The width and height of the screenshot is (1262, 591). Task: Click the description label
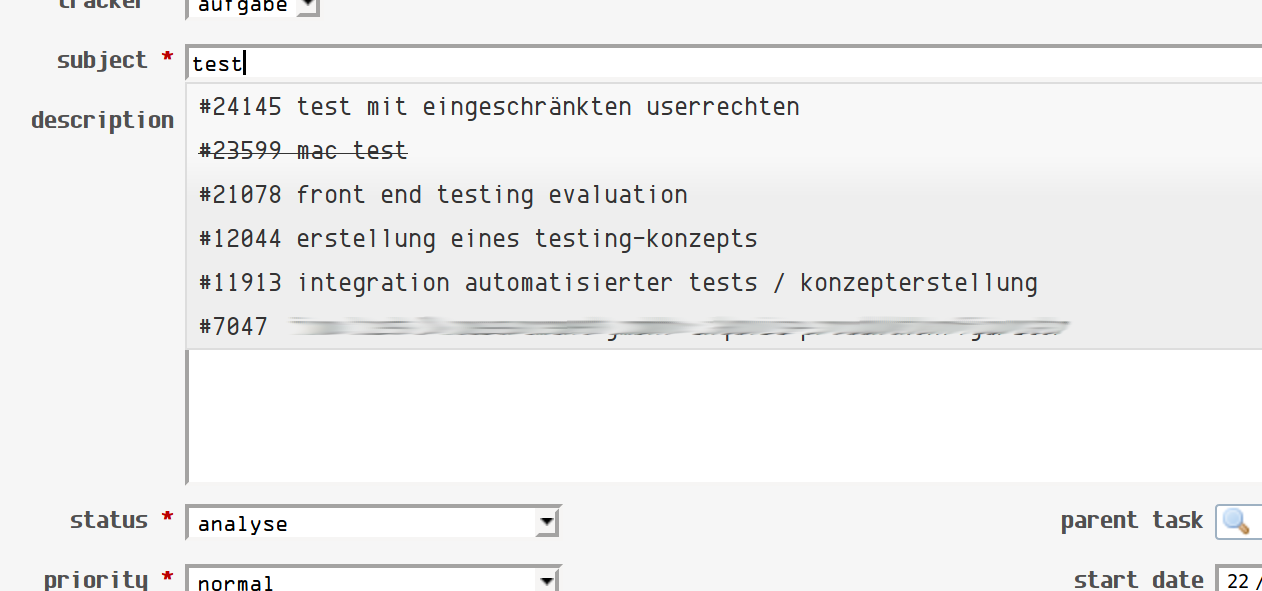pyautogui.click(x=102, y=120)
